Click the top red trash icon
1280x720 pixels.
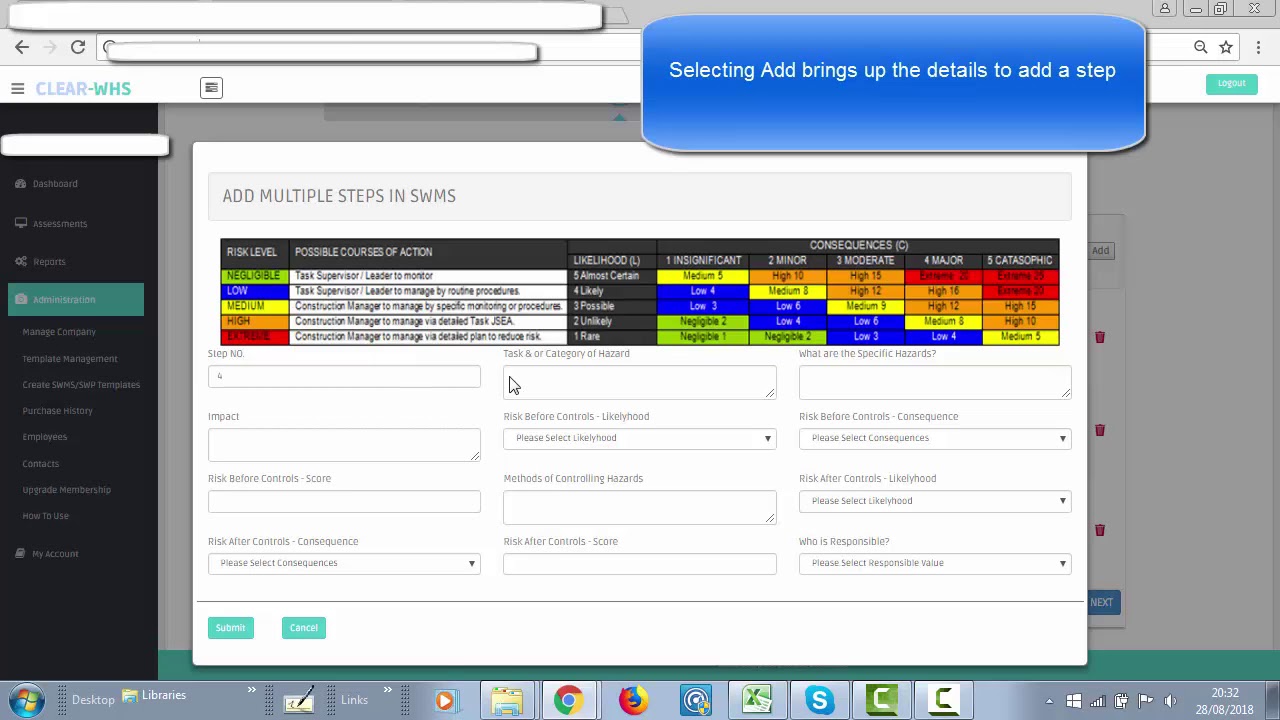point(1099,337)
